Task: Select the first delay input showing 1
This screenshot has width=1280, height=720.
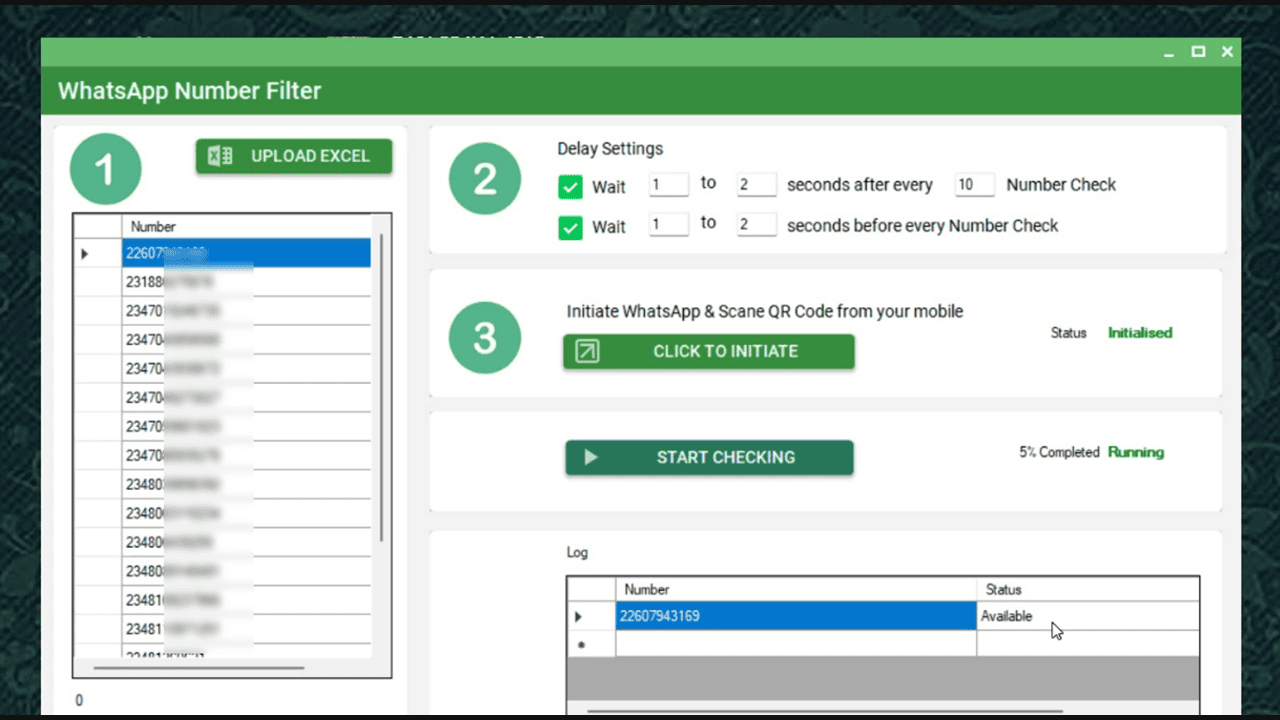Action: (668, 184)
